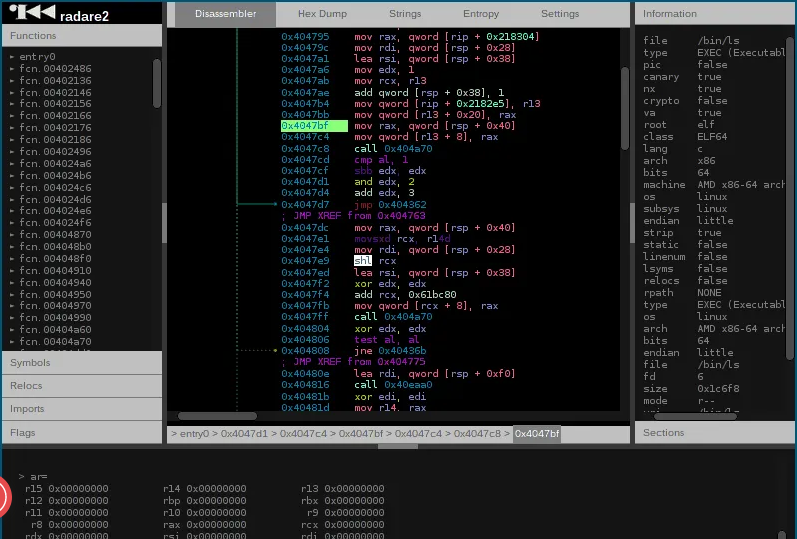This screenshot has width=797, height=539.
Task: Select function fcn.004024a6
Action: tap(55, 163)
